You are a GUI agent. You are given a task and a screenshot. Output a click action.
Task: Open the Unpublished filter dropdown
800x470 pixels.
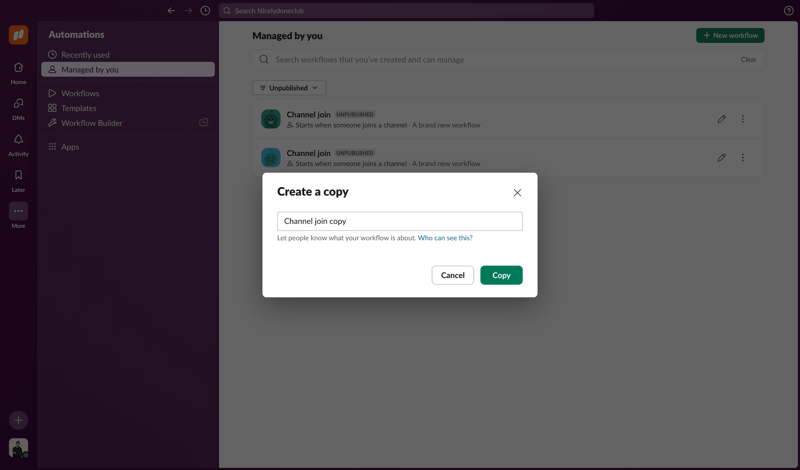point(289,88)
